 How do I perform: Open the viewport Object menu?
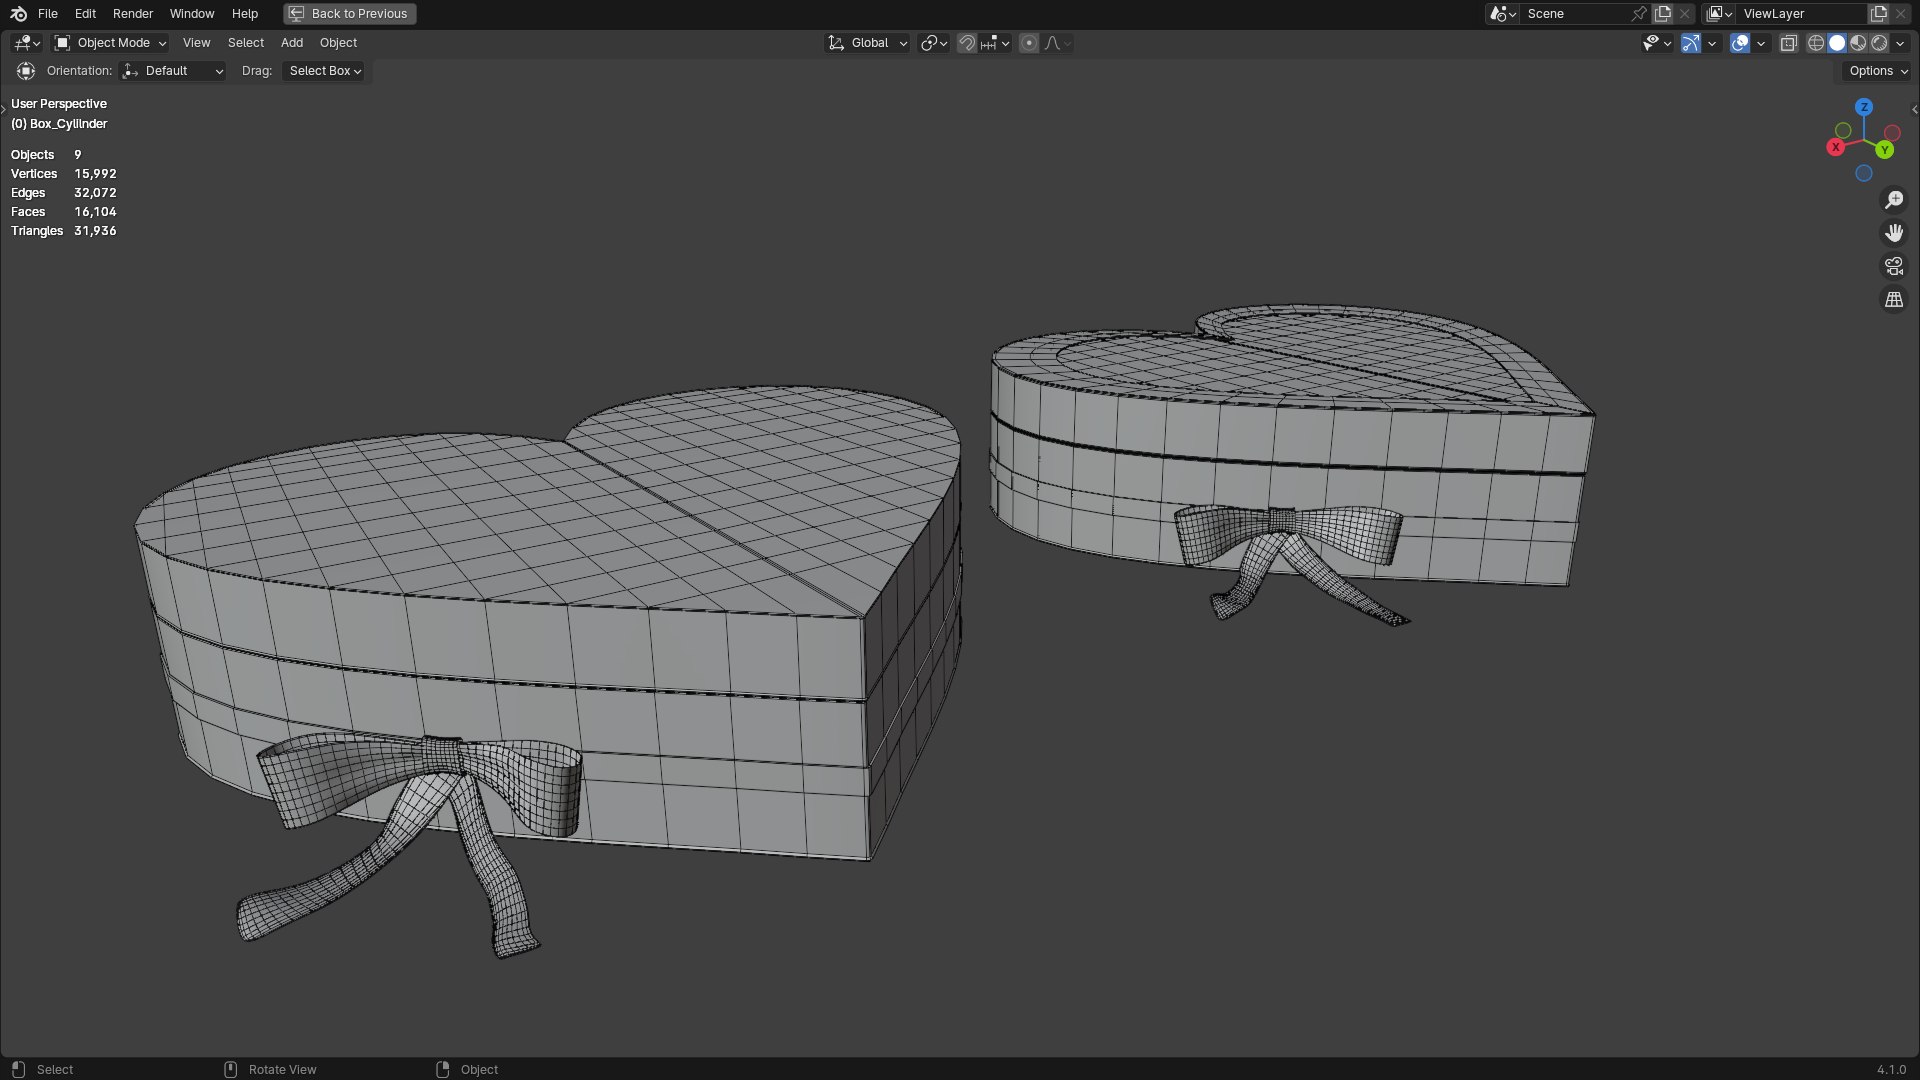click(338, 43)
